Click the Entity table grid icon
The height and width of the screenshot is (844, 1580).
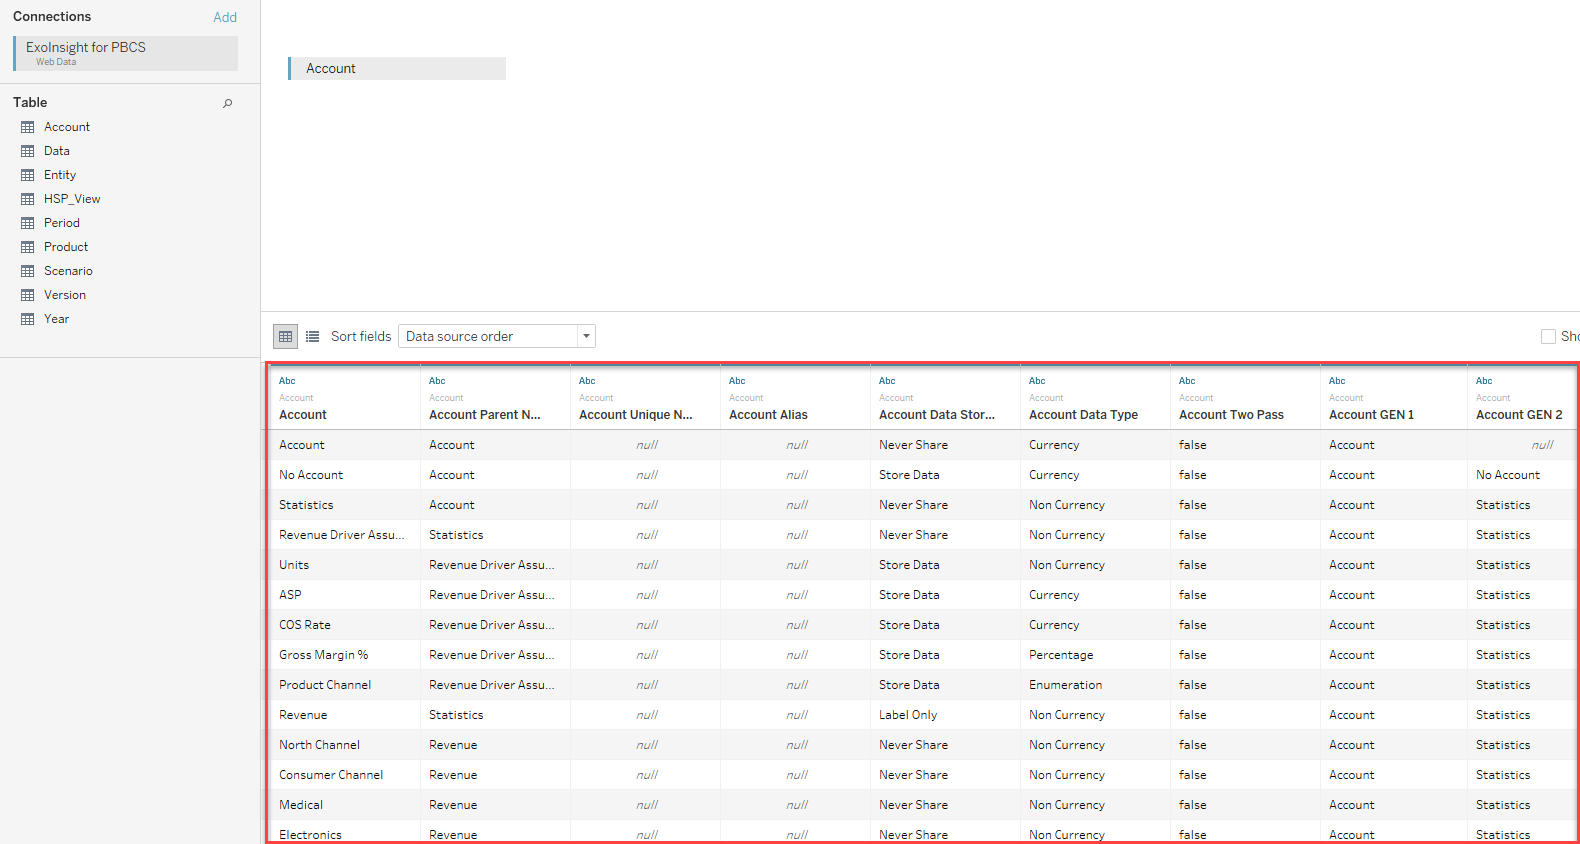[x=28, y=175]
